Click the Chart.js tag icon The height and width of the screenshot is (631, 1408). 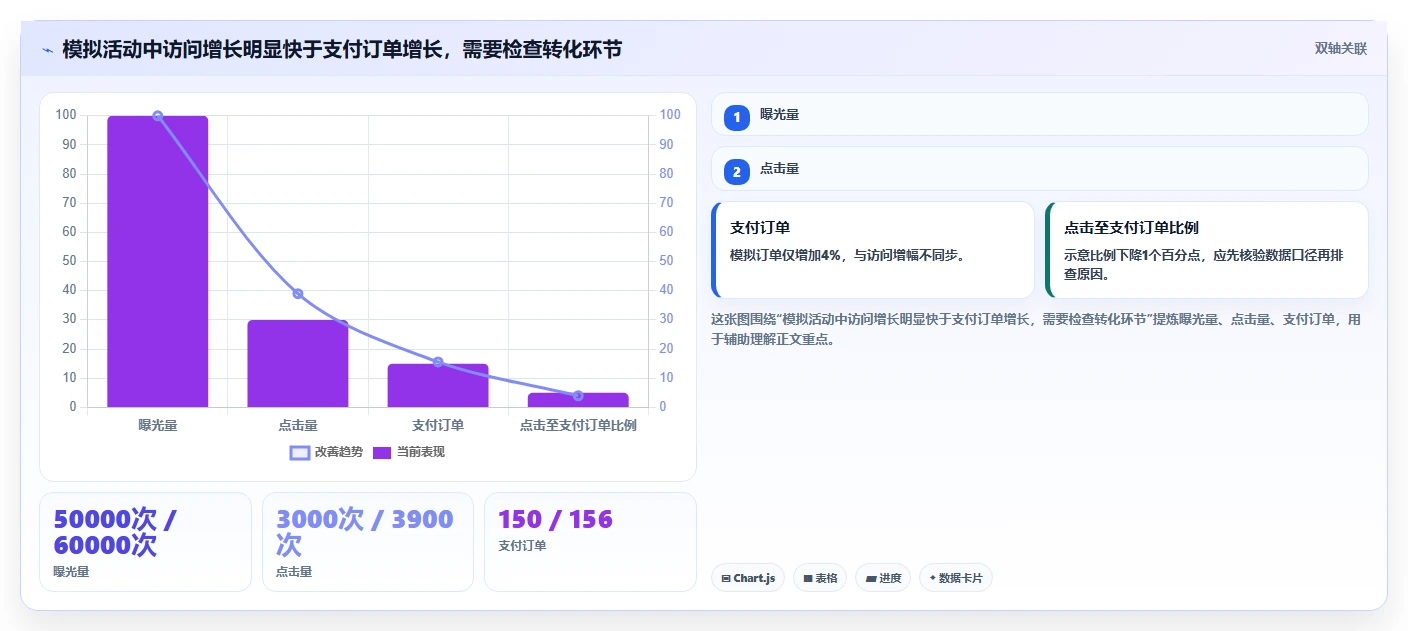click(726, 578)
